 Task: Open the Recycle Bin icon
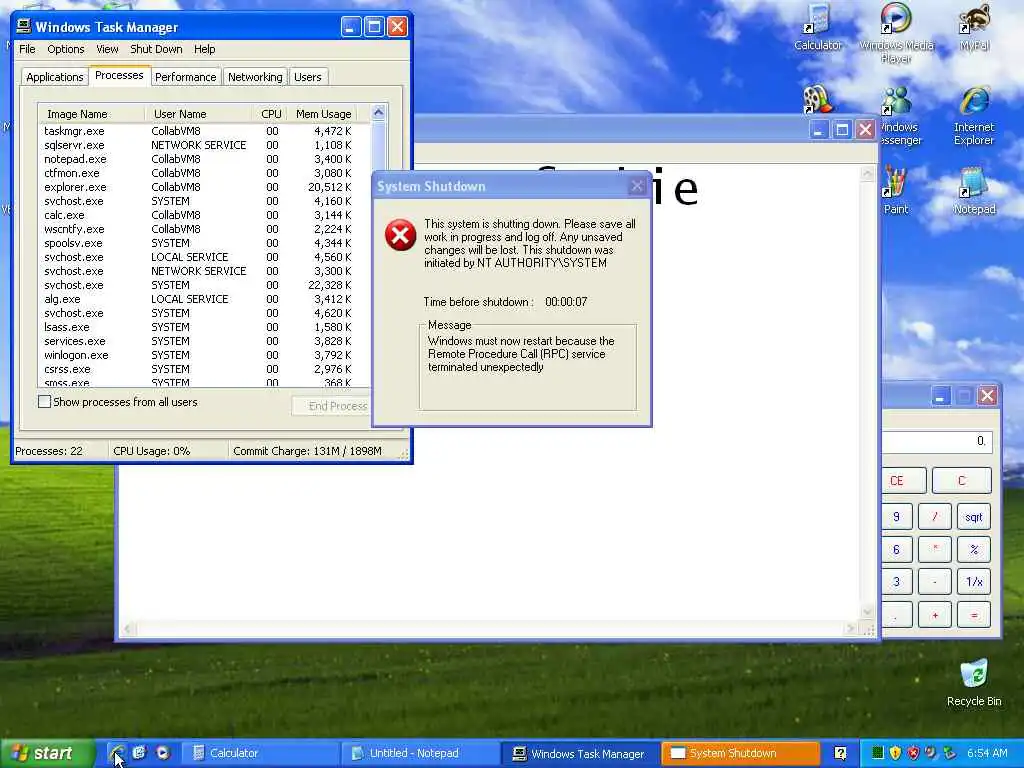tap(974, 682)
